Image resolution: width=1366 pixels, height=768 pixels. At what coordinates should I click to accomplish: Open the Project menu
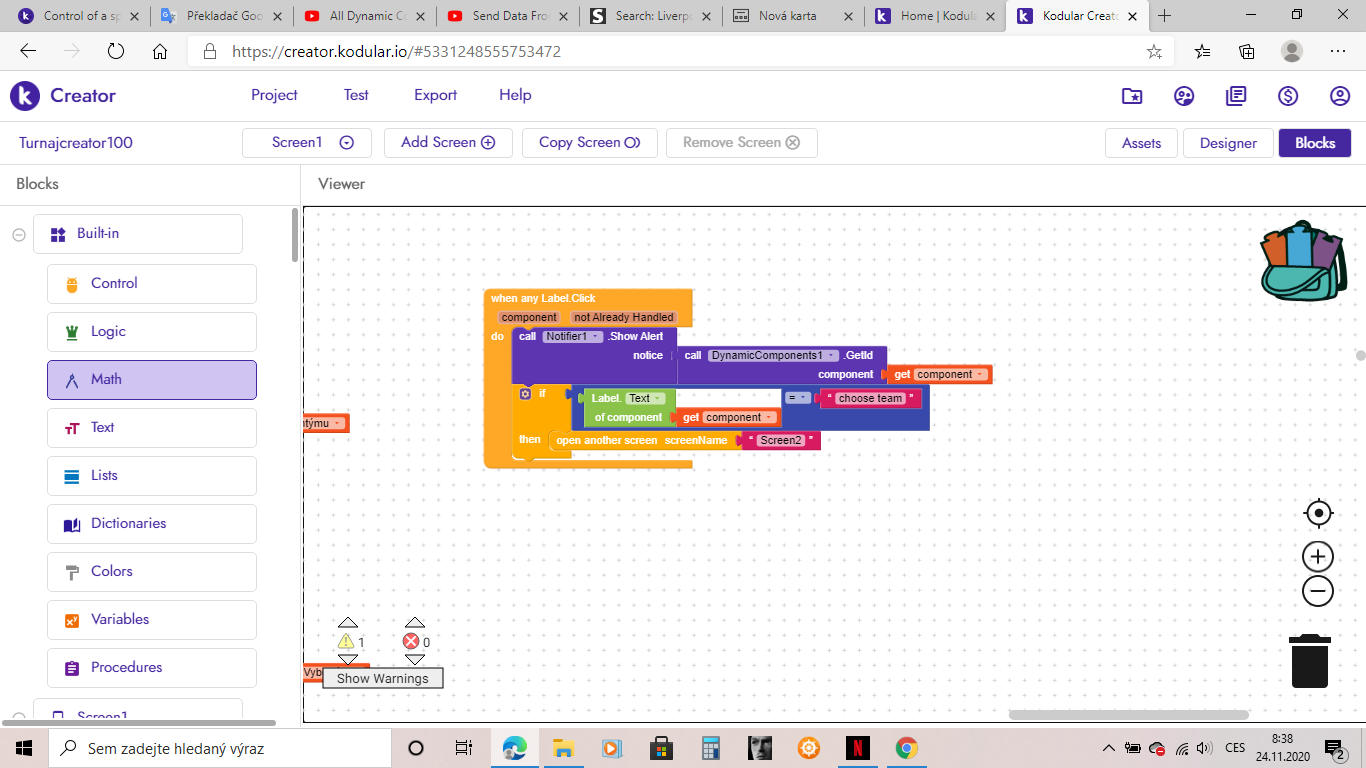pos(274,95)
